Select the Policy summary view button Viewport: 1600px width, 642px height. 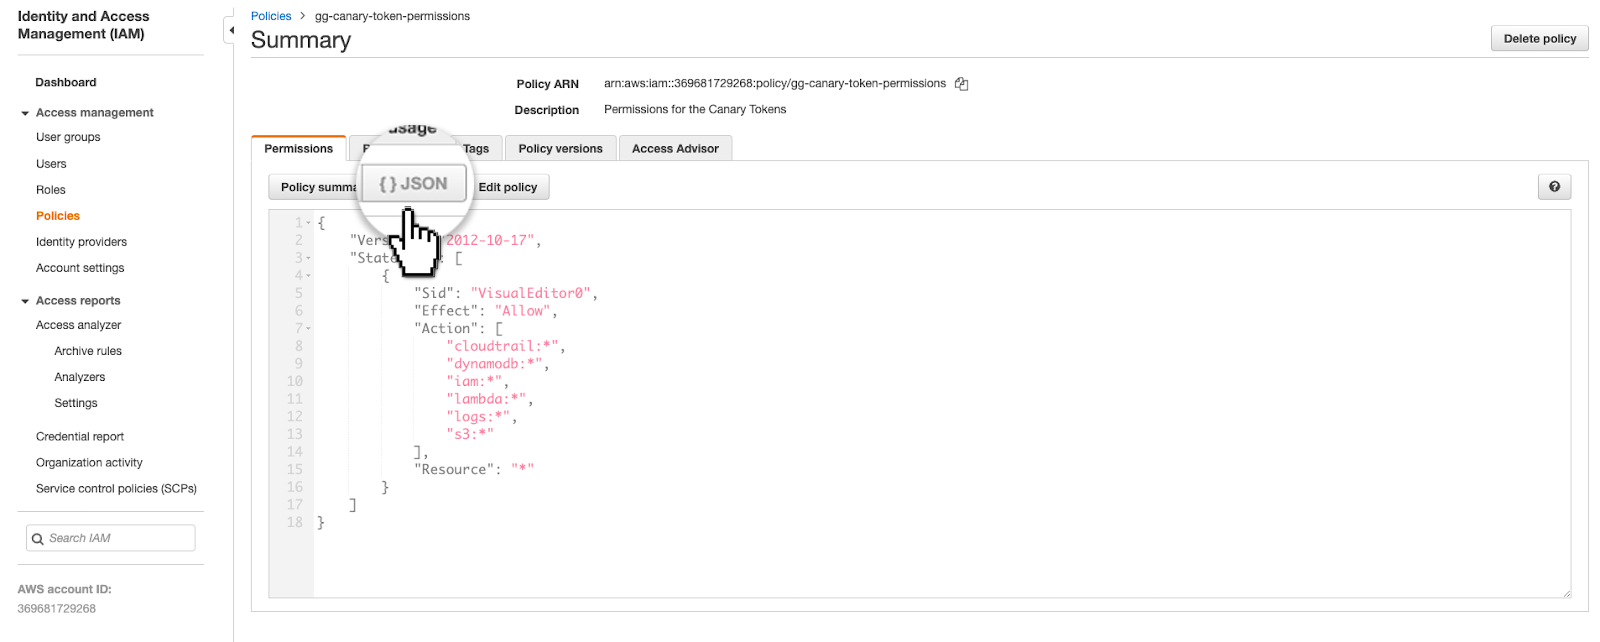click(314, 187)
